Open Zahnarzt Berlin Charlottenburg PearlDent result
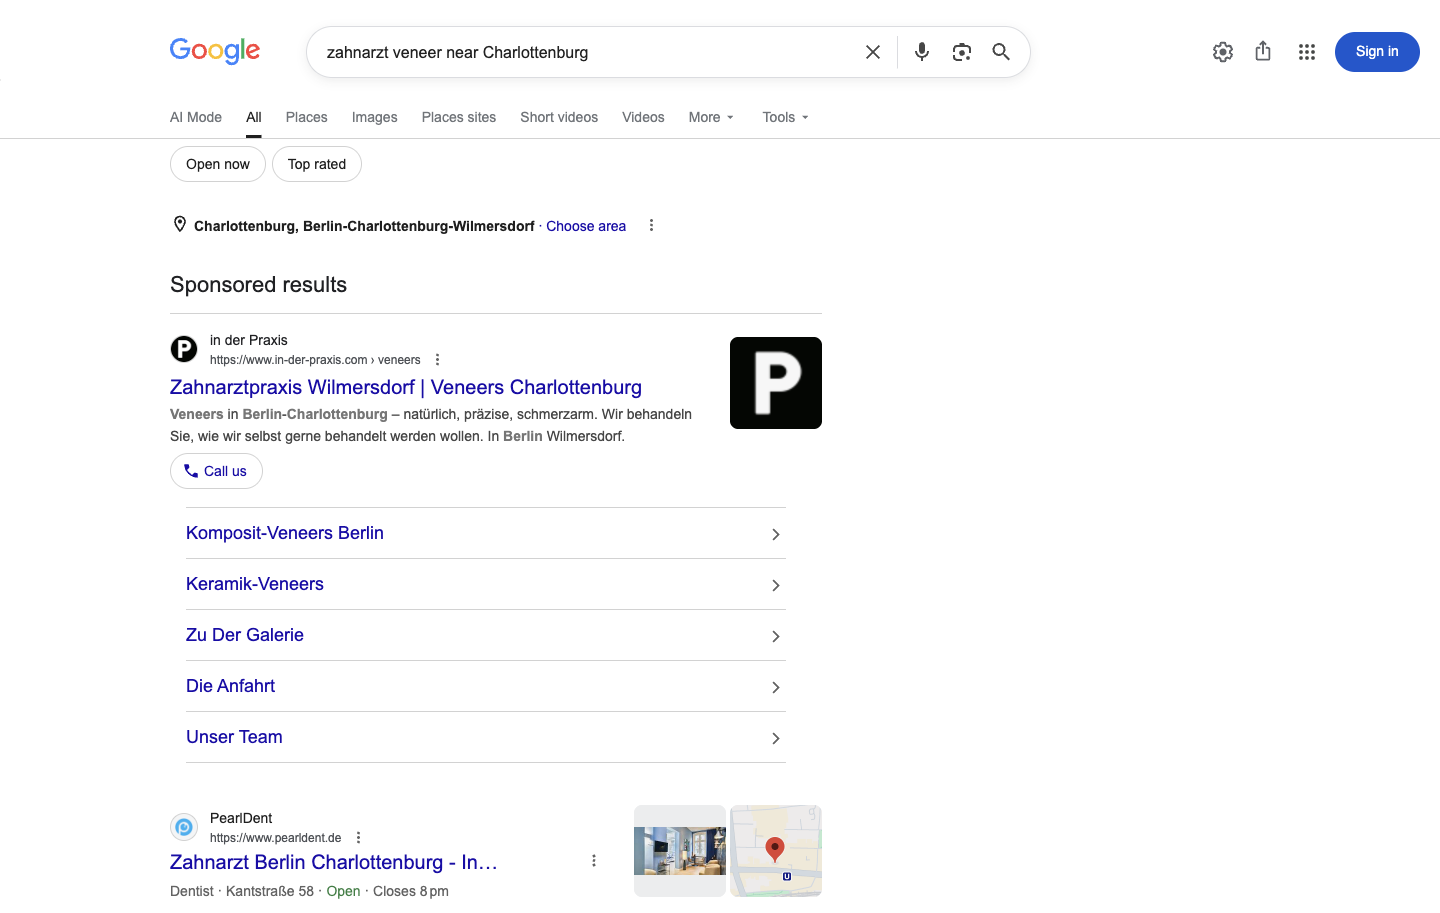1440x913 pixels. [x=334, y=862]
